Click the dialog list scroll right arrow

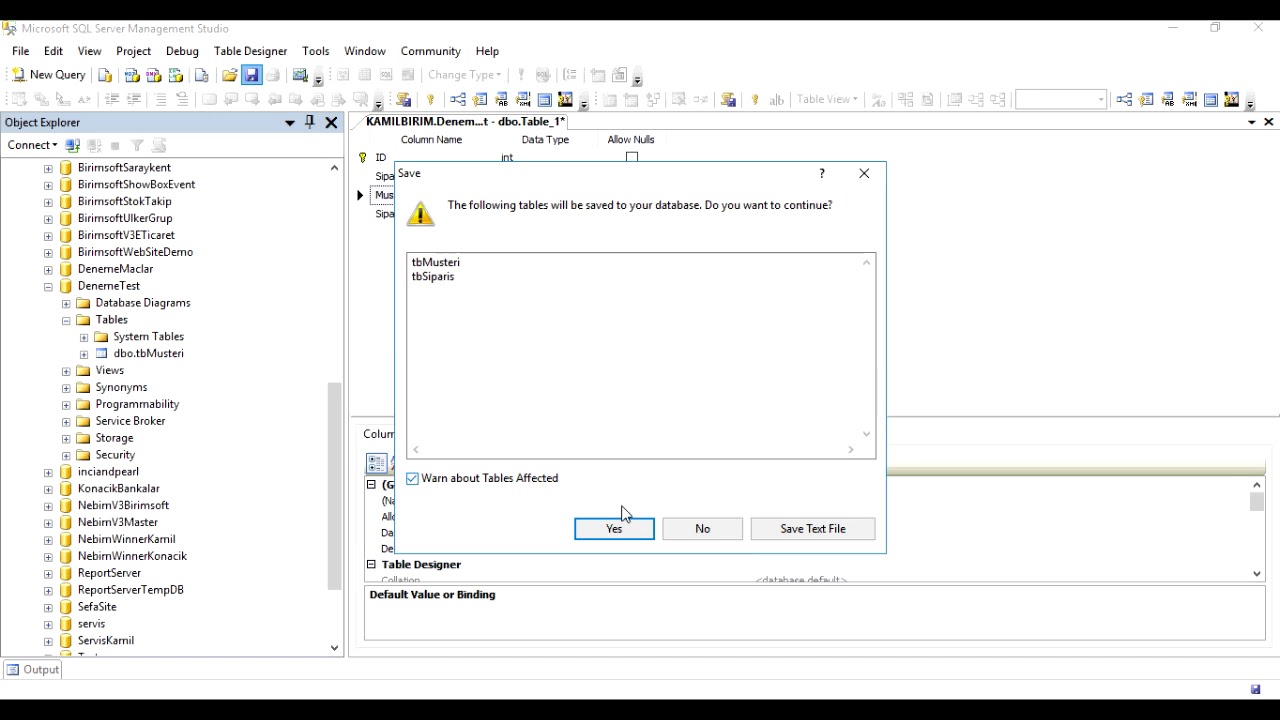point(851,450)
